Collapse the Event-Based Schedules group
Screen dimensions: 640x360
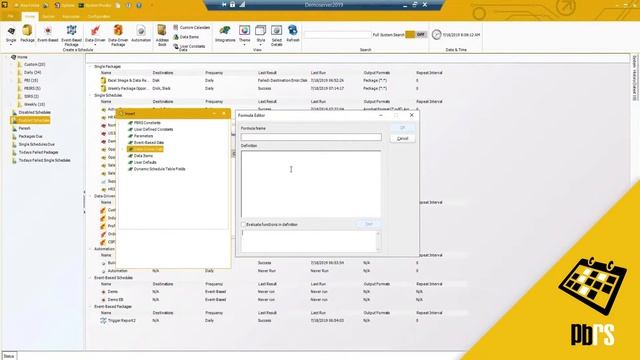pyautogui.click(x=91, y=278)
